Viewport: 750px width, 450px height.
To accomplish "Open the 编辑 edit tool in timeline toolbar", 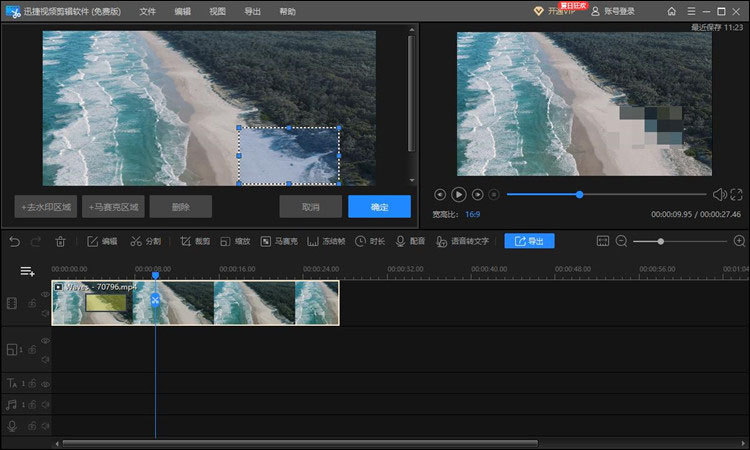I will coord(102,241).
